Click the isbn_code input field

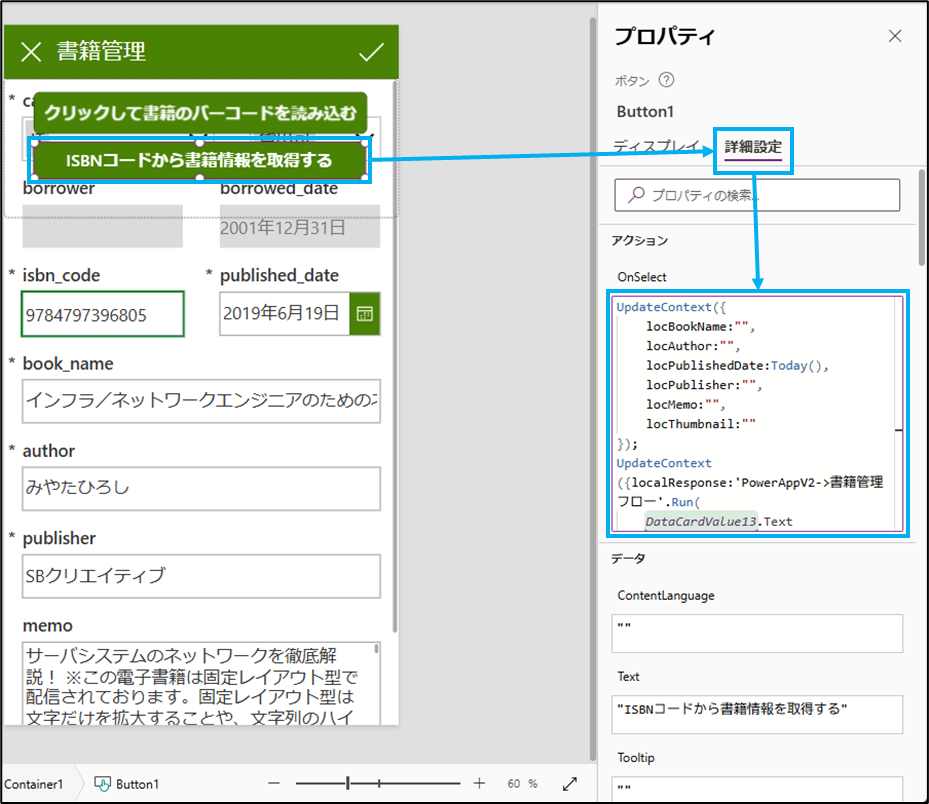tap(102, 314)
